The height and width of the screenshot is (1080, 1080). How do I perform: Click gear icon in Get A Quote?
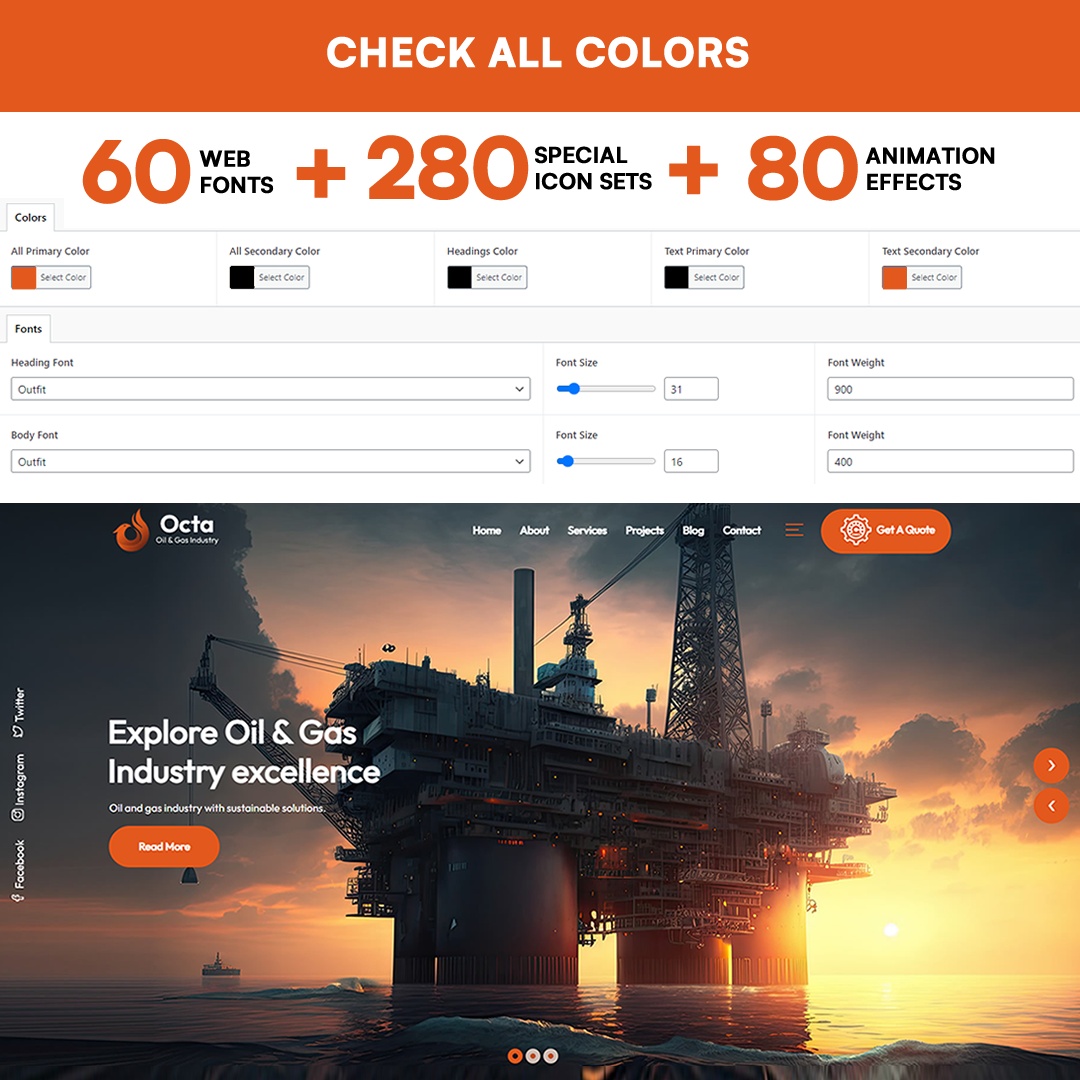[855, 530]
